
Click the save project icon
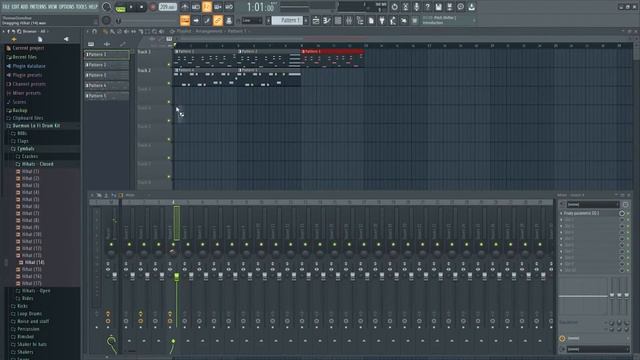coord(438,7)
